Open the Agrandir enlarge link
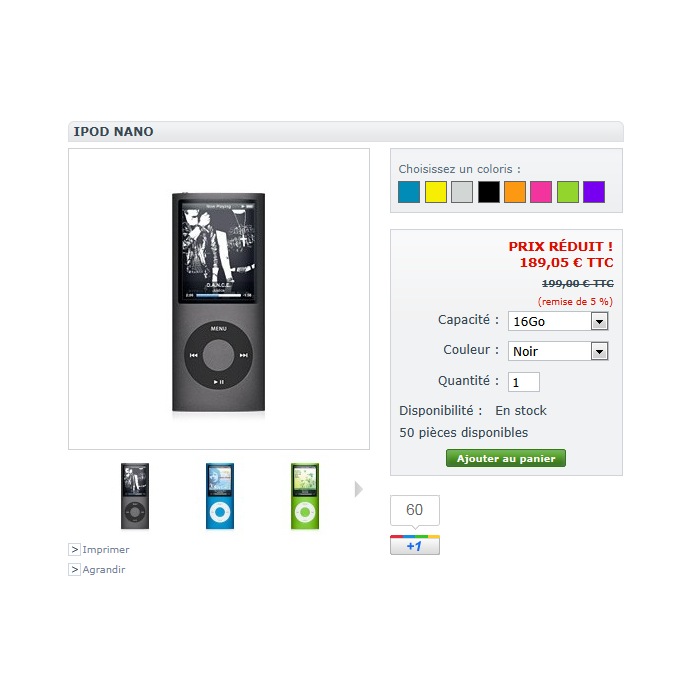Viewport: 700px width, 700px height. [104, 569]
